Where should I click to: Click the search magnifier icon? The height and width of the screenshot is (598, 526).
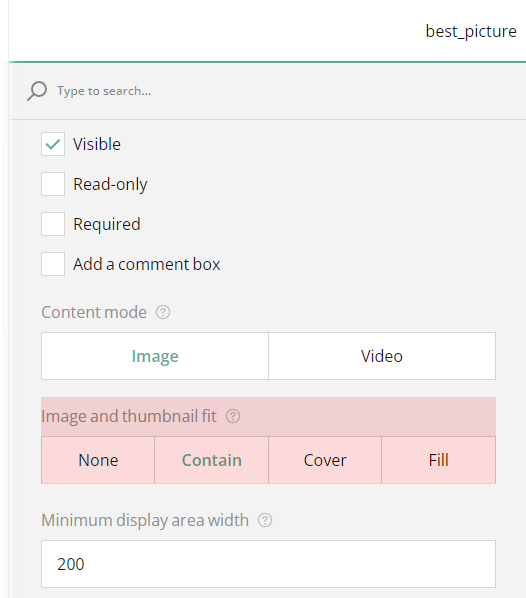tap(37, 91)
